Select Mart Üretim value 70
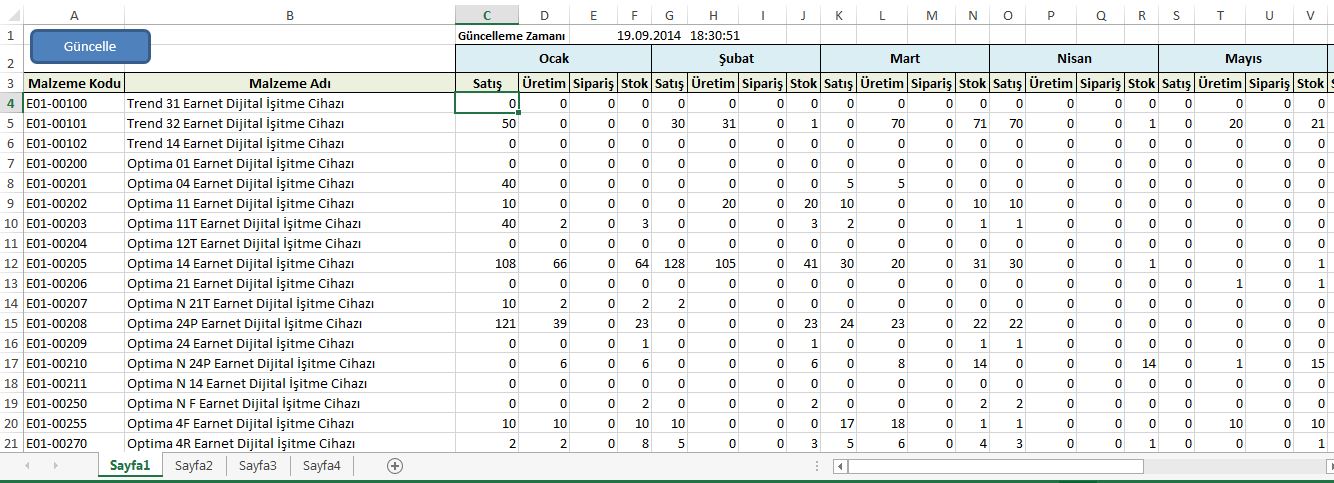The height and width of the screenshot is (483, 1334). point(882,123)
